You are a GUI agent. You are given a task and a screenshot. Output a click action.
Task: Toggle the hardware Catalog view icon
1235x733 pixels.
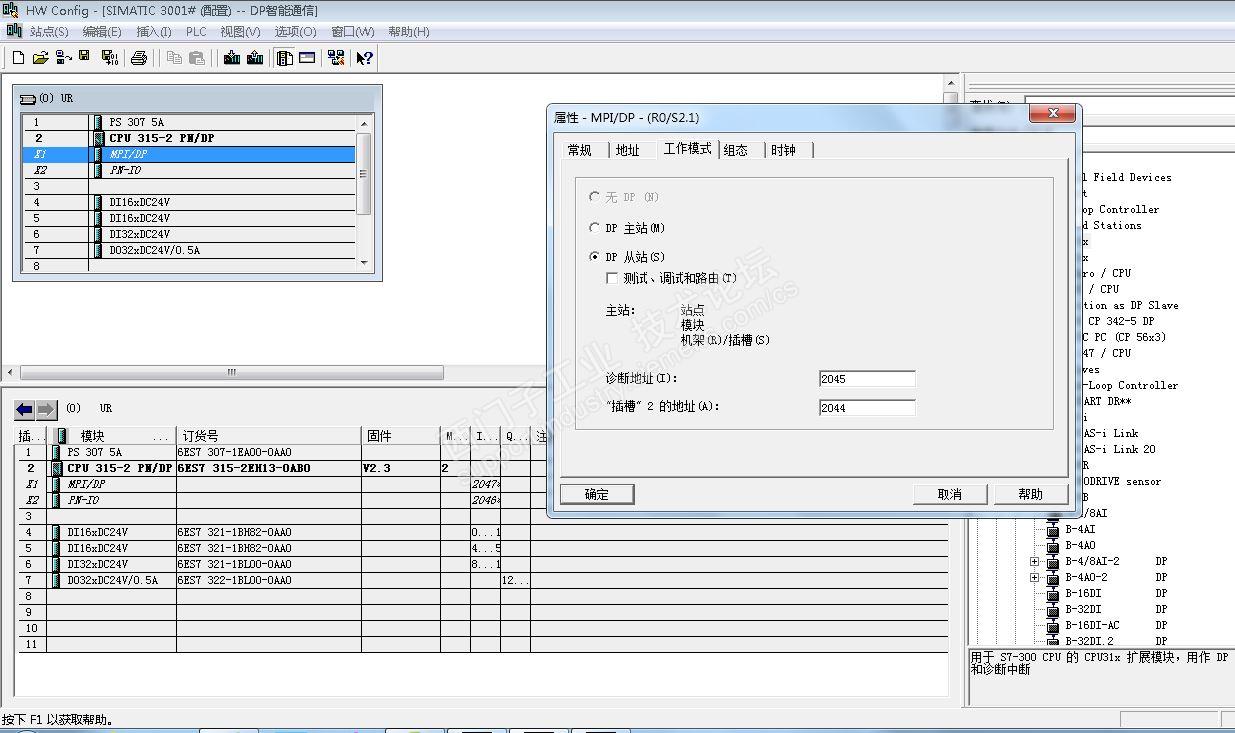coord(284,58)
